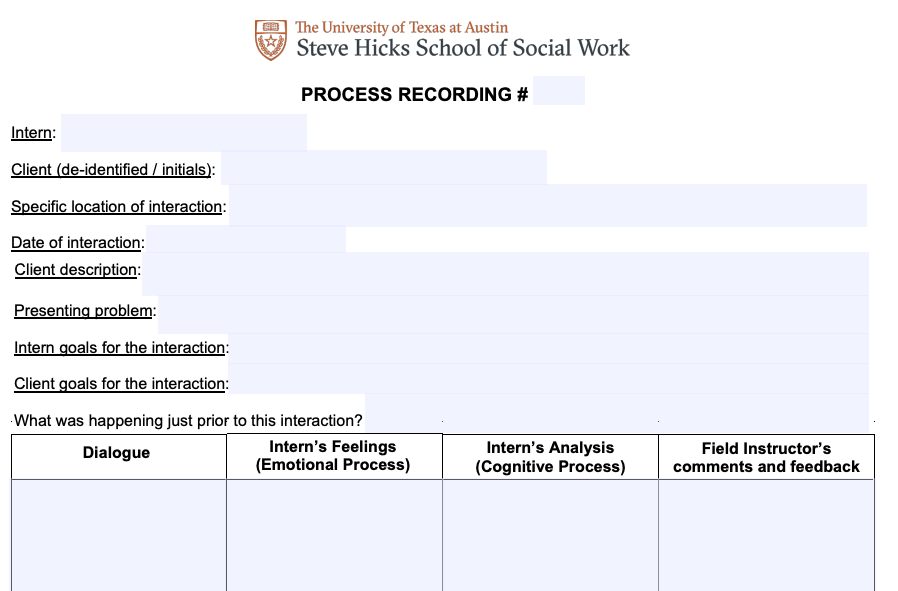Image resolution: width=898 pixels, height=591 pixels.
Task: Focus the Specific location of interaction field
Action: click(548, 206)
